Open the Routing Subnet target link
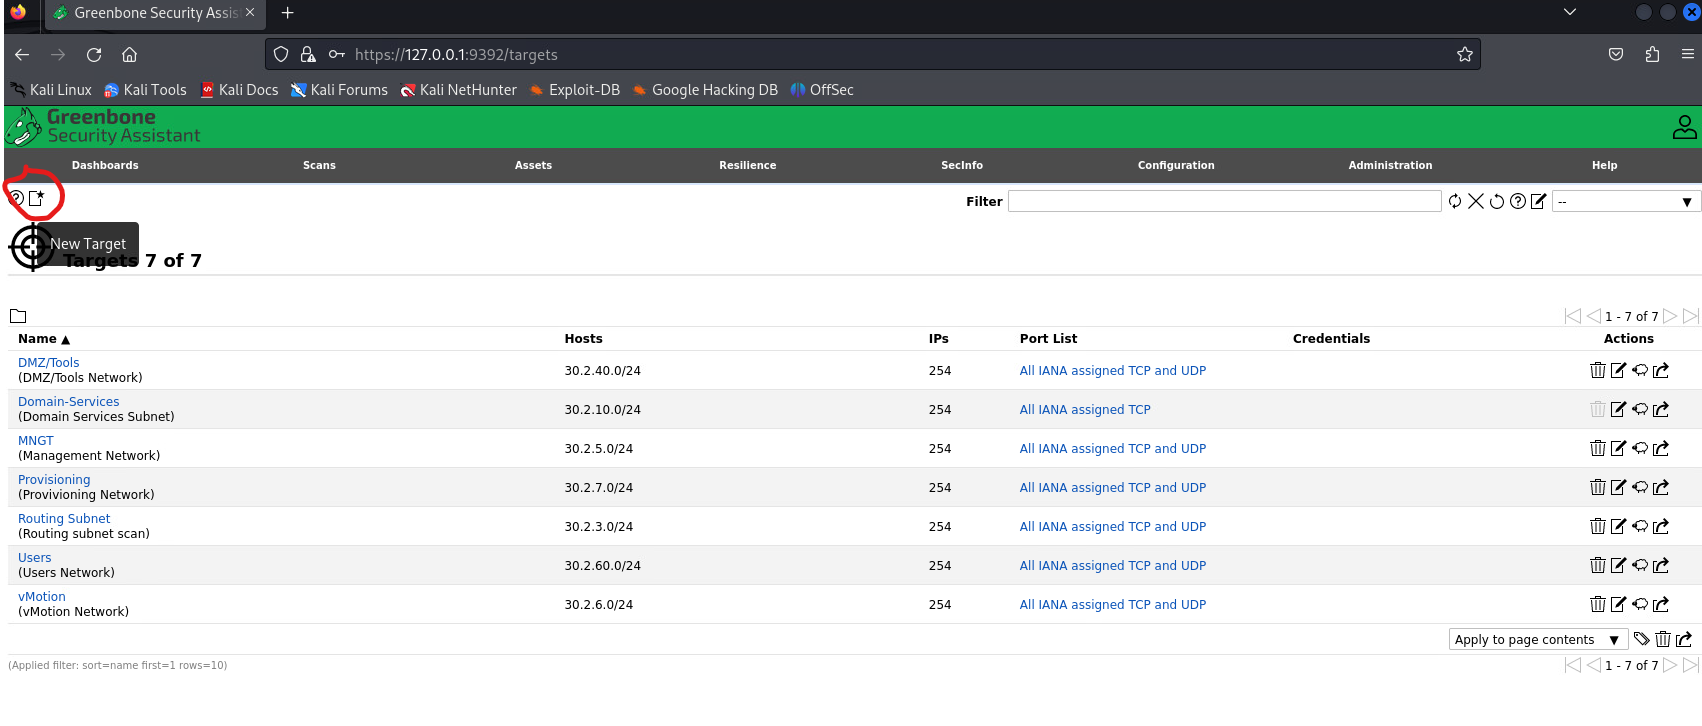This screenshot has height=726, width=1702. coord(64,519)
